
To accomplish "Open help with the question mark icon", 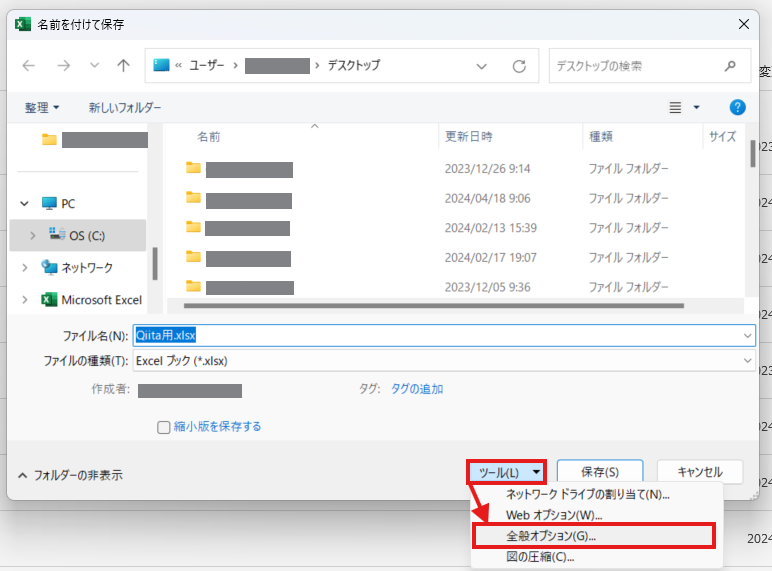I will point(737,107).
